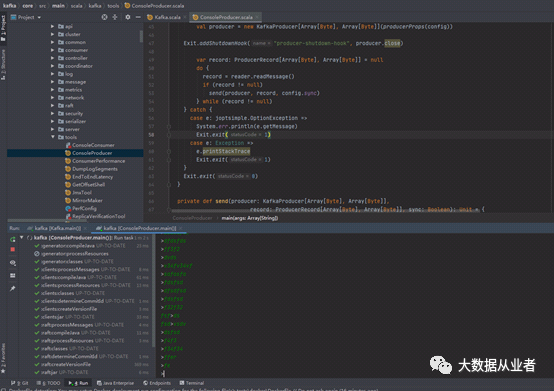The height and width of the screenshot is (391, 554).
Task: Expand the cluster folder
Action: [52, 34]
